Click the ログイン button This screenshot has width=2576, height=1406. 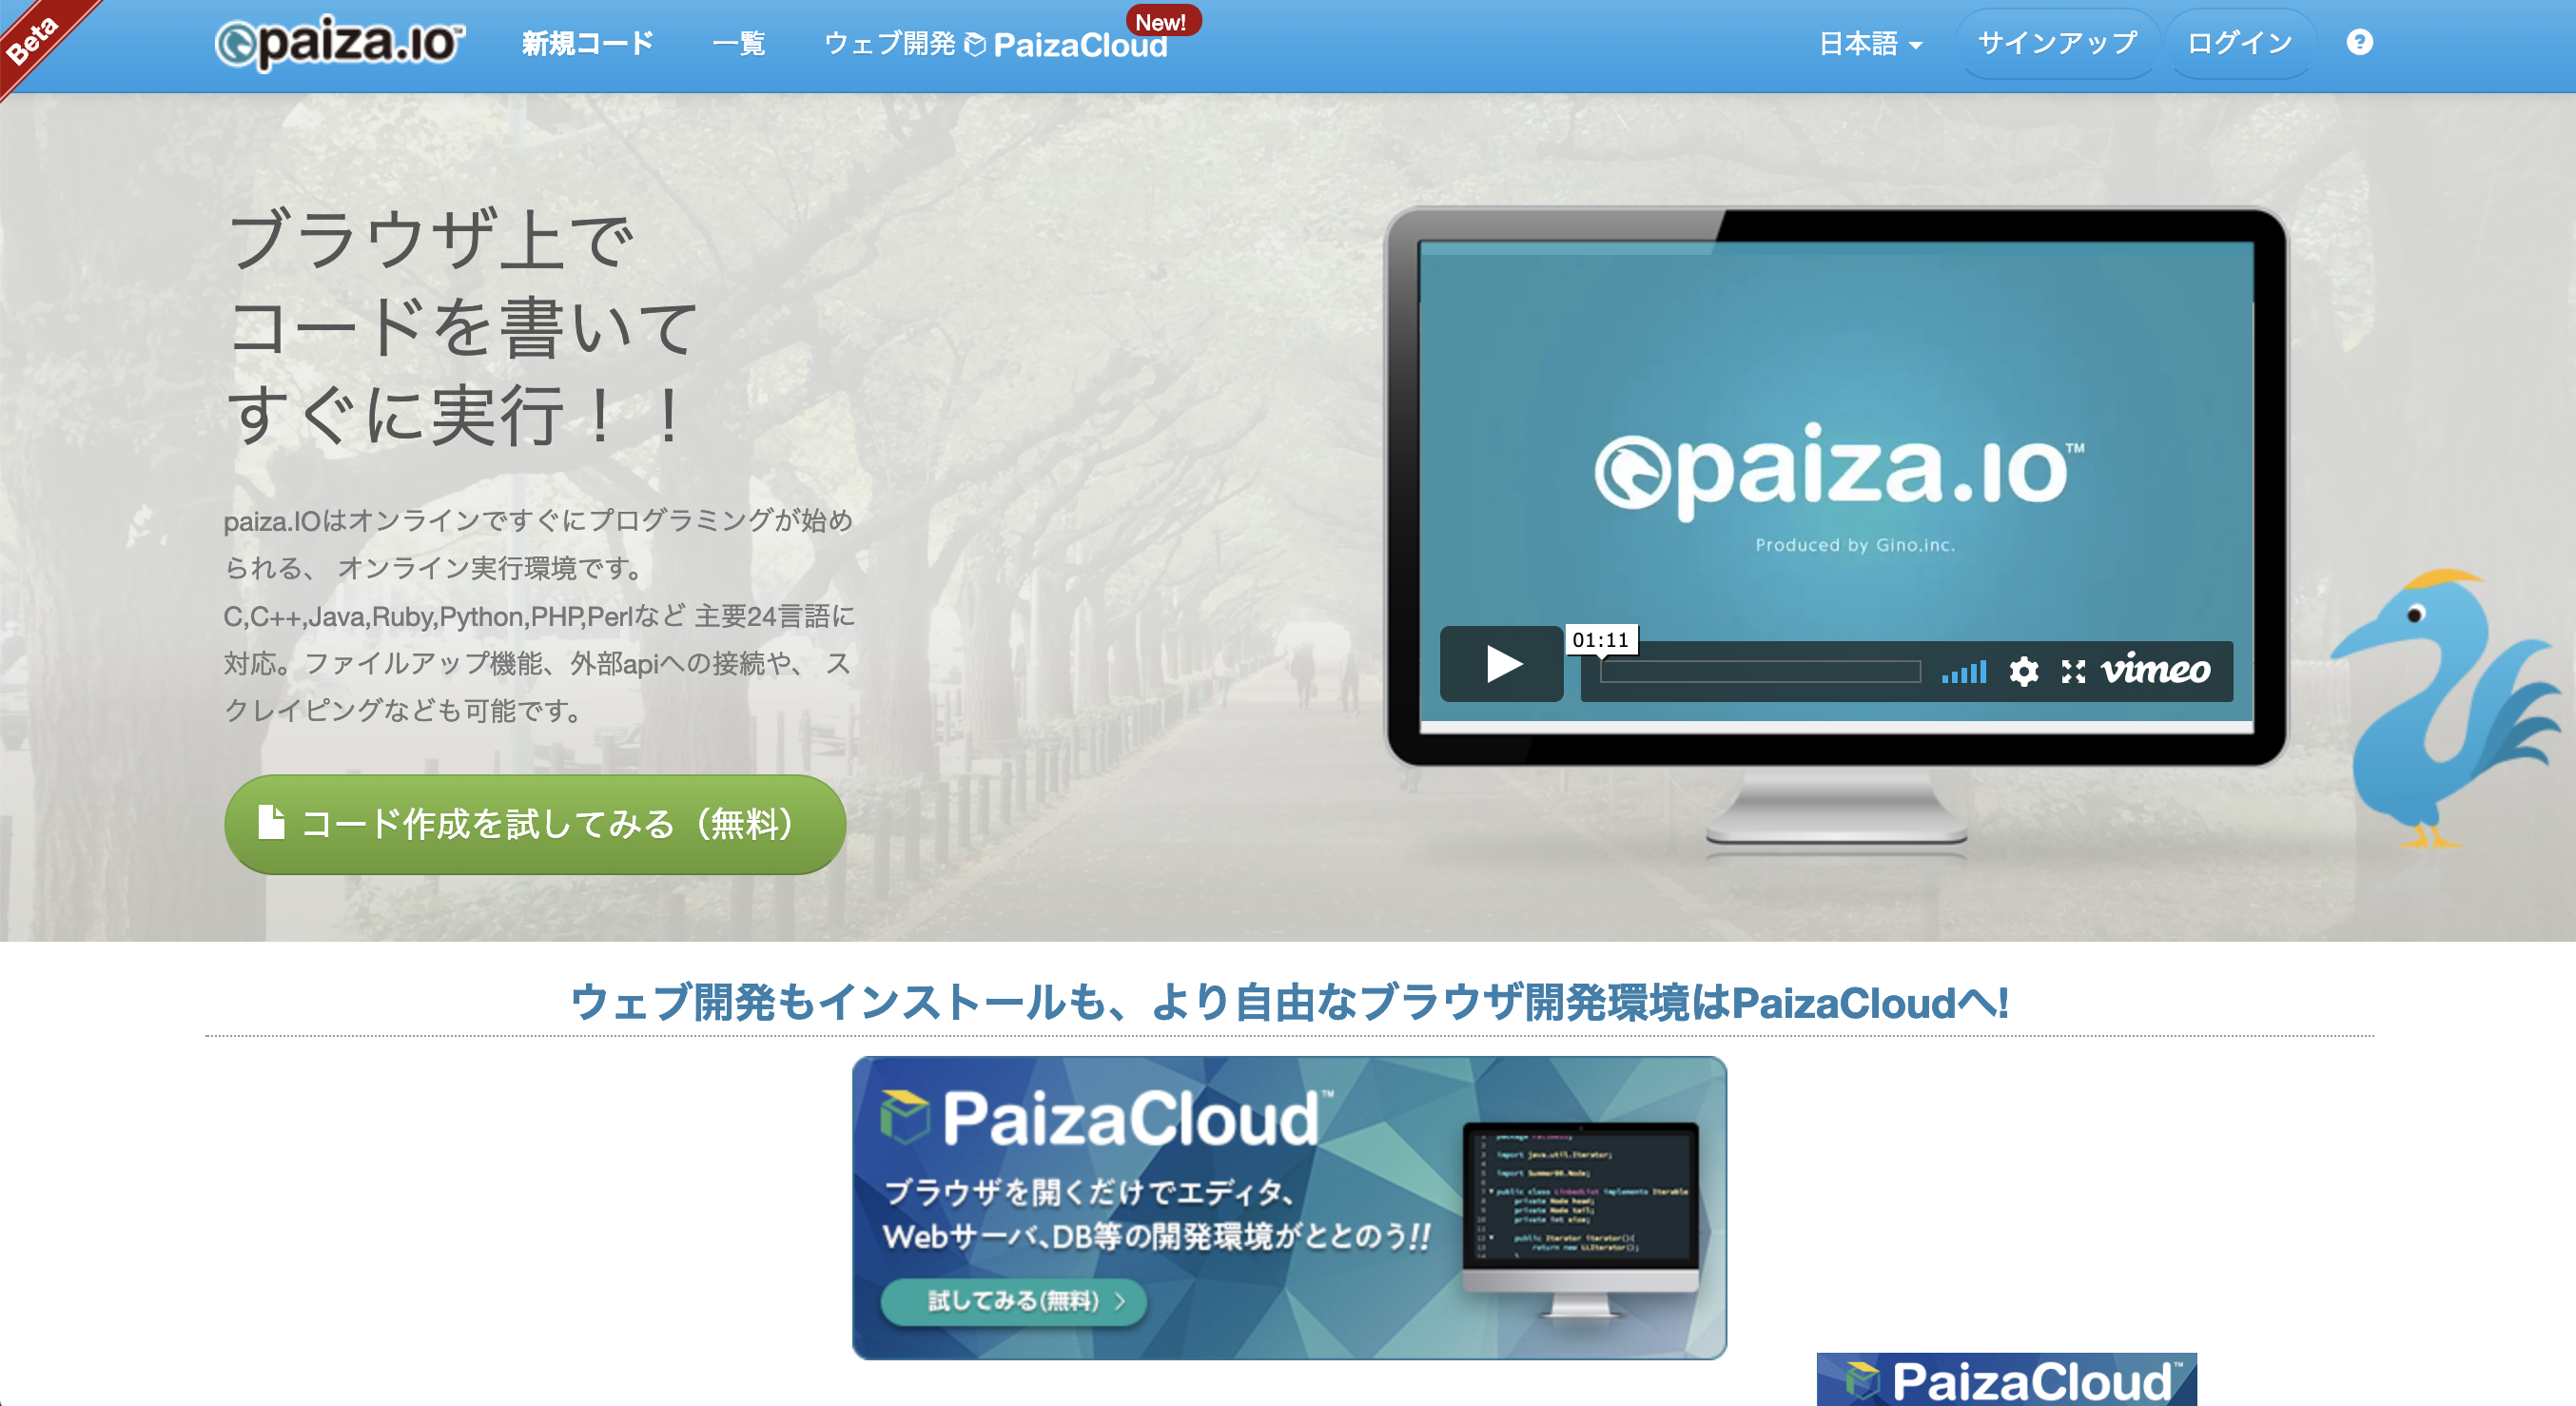(2239, 43)
